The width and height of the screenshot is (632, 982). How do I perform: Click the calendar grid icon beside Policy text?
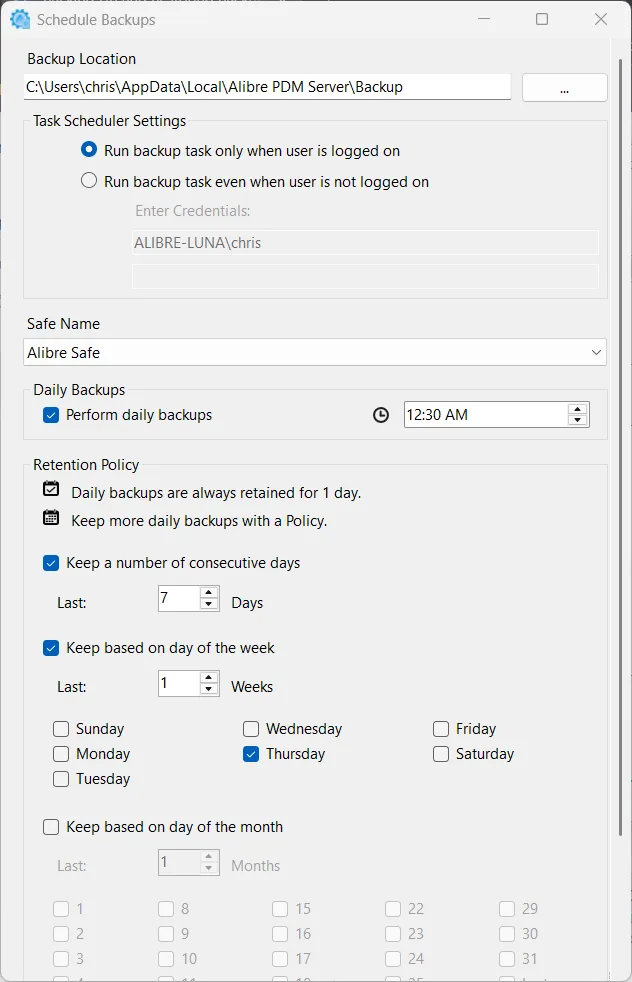click(x=51, y=517)
